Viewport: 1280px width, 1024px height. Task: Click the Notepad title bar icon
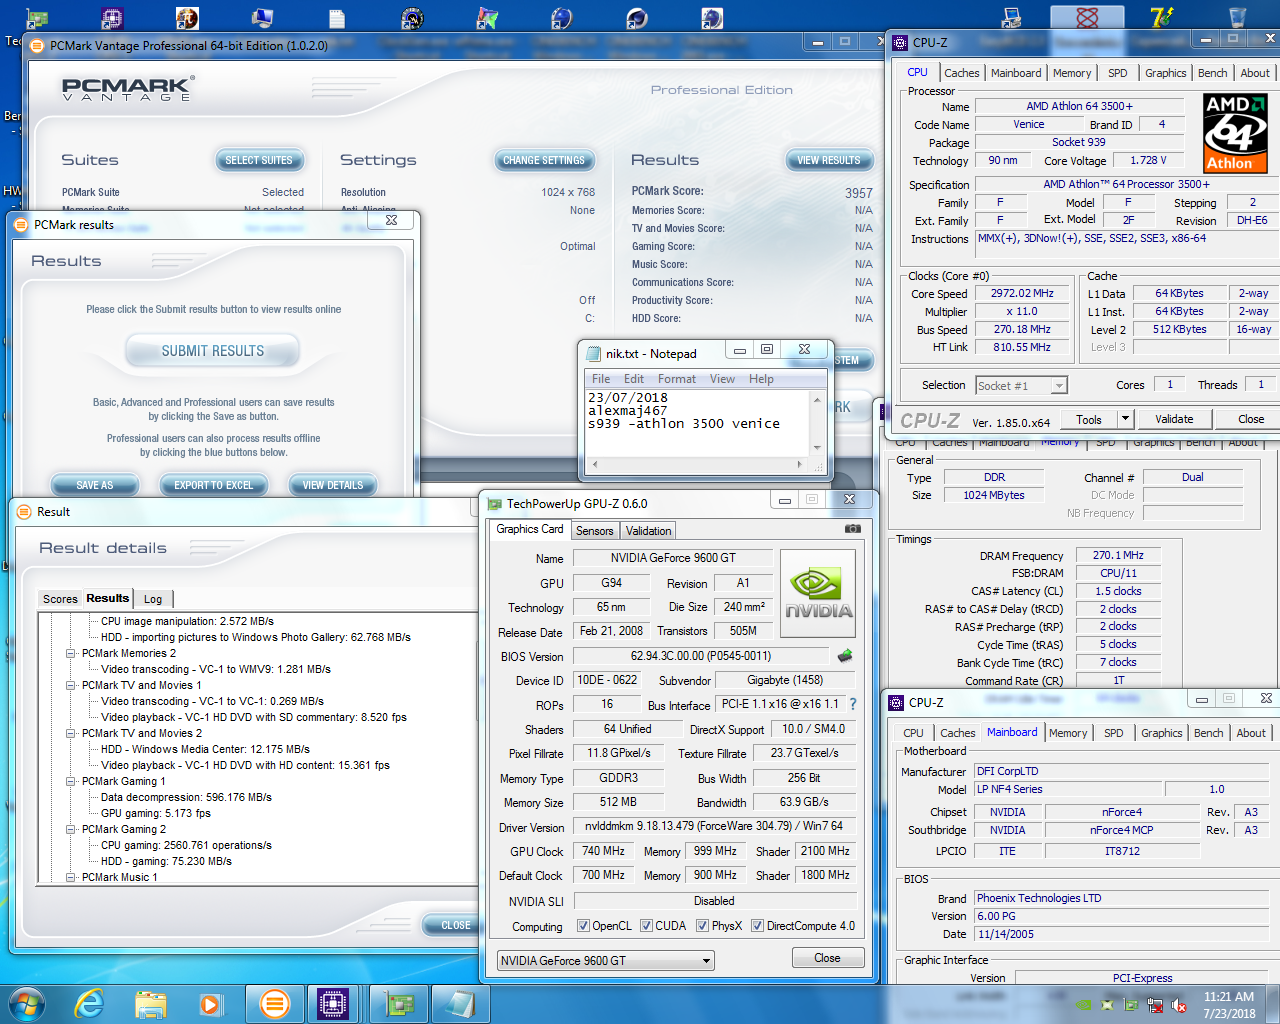[x=594, y=353]
